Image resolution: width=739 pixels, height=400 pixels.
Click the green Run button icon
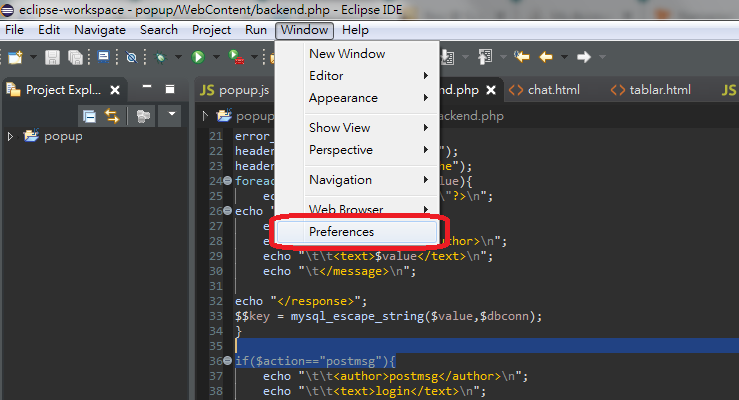coord(198,58)
